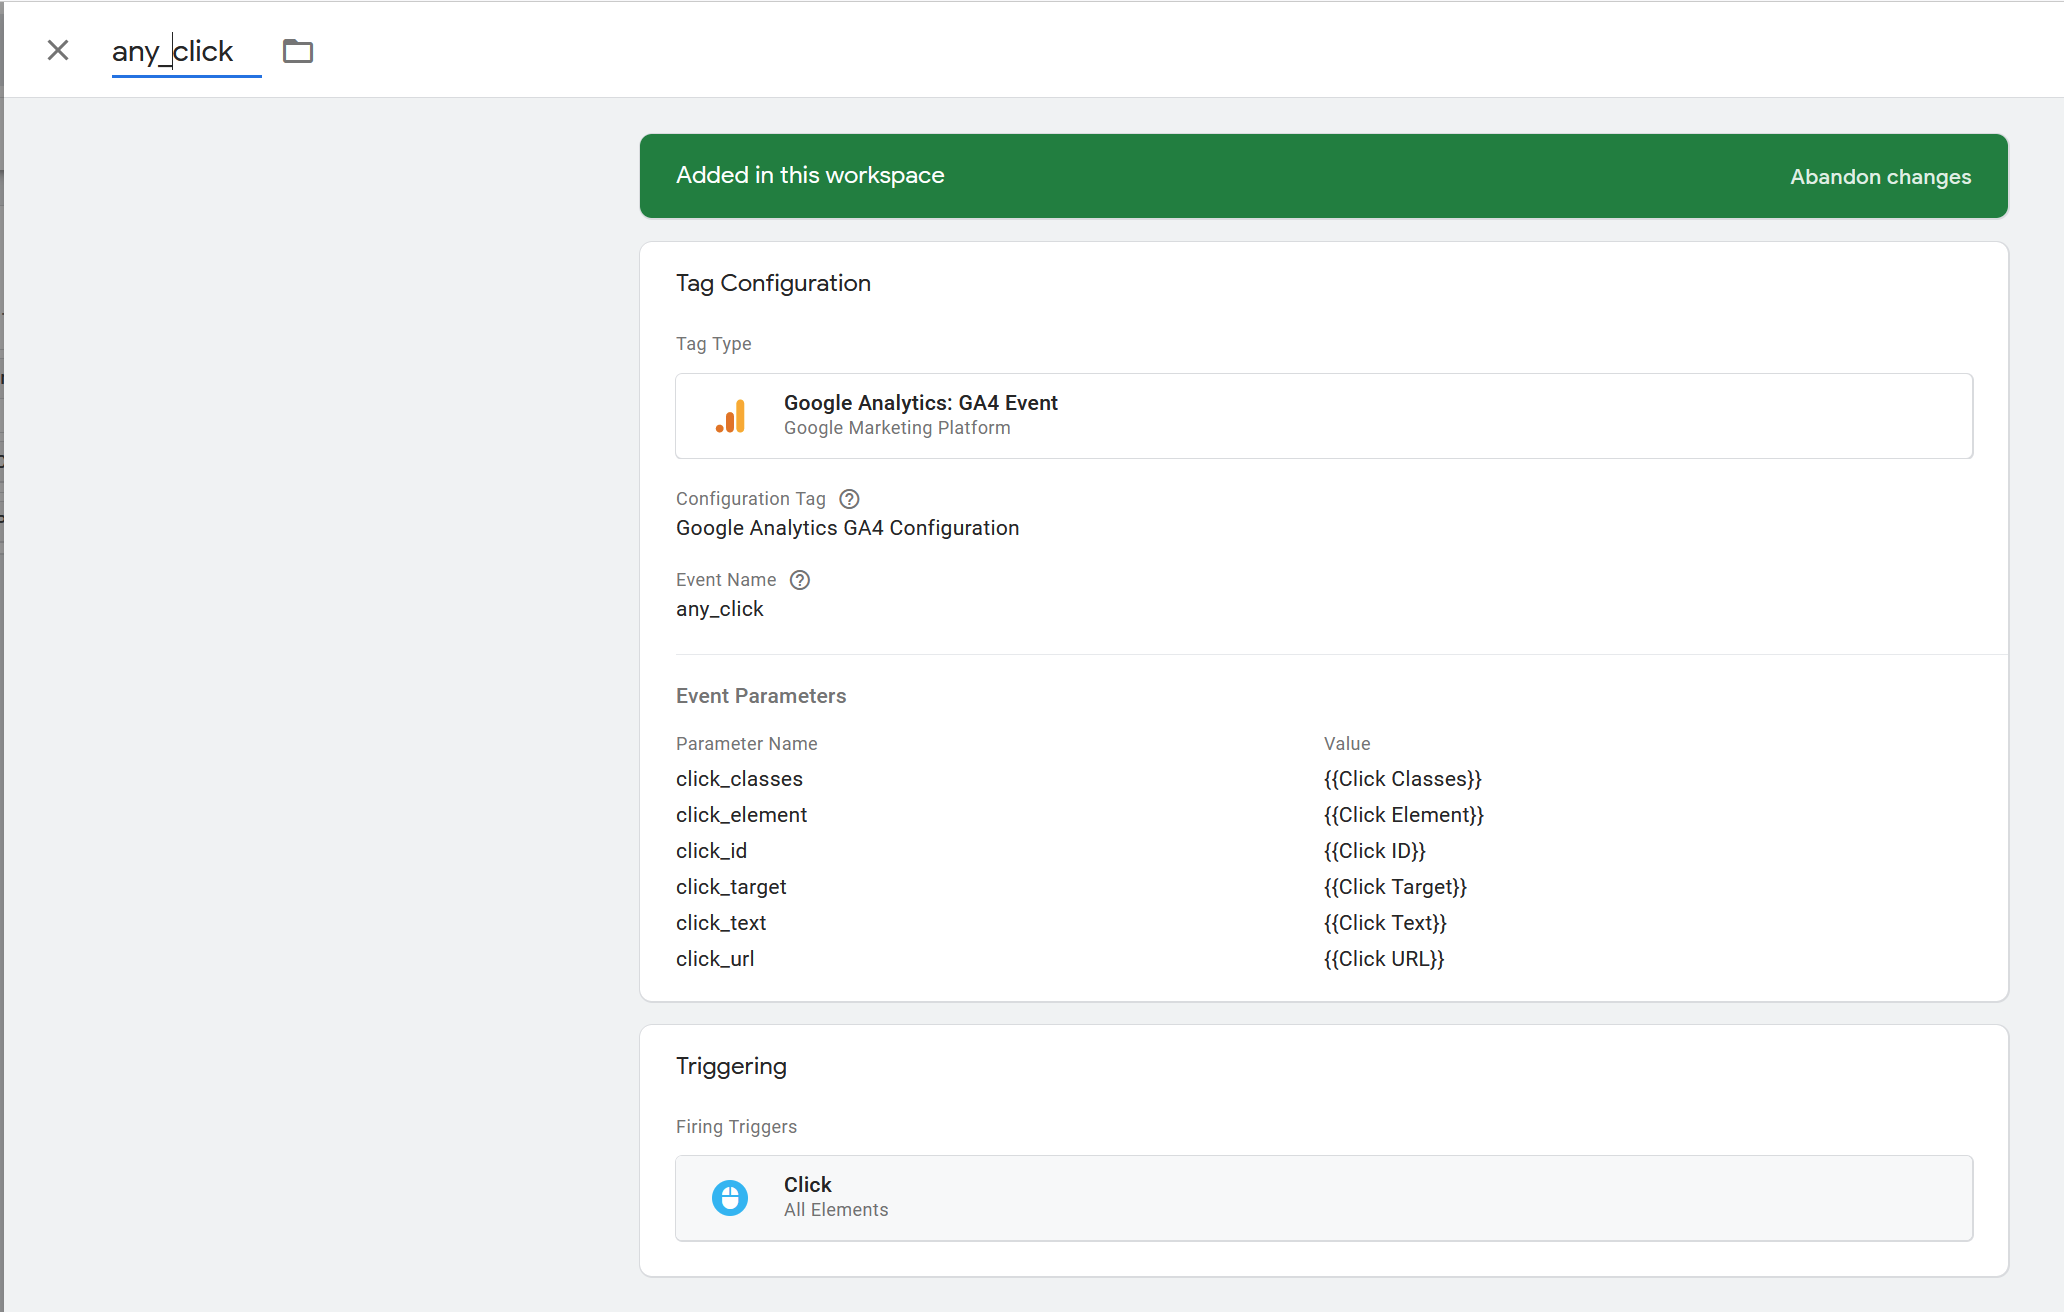Click the Google Analytics GA4 Configuration text
The image size is (2064, 1312).
coord(847,528)
